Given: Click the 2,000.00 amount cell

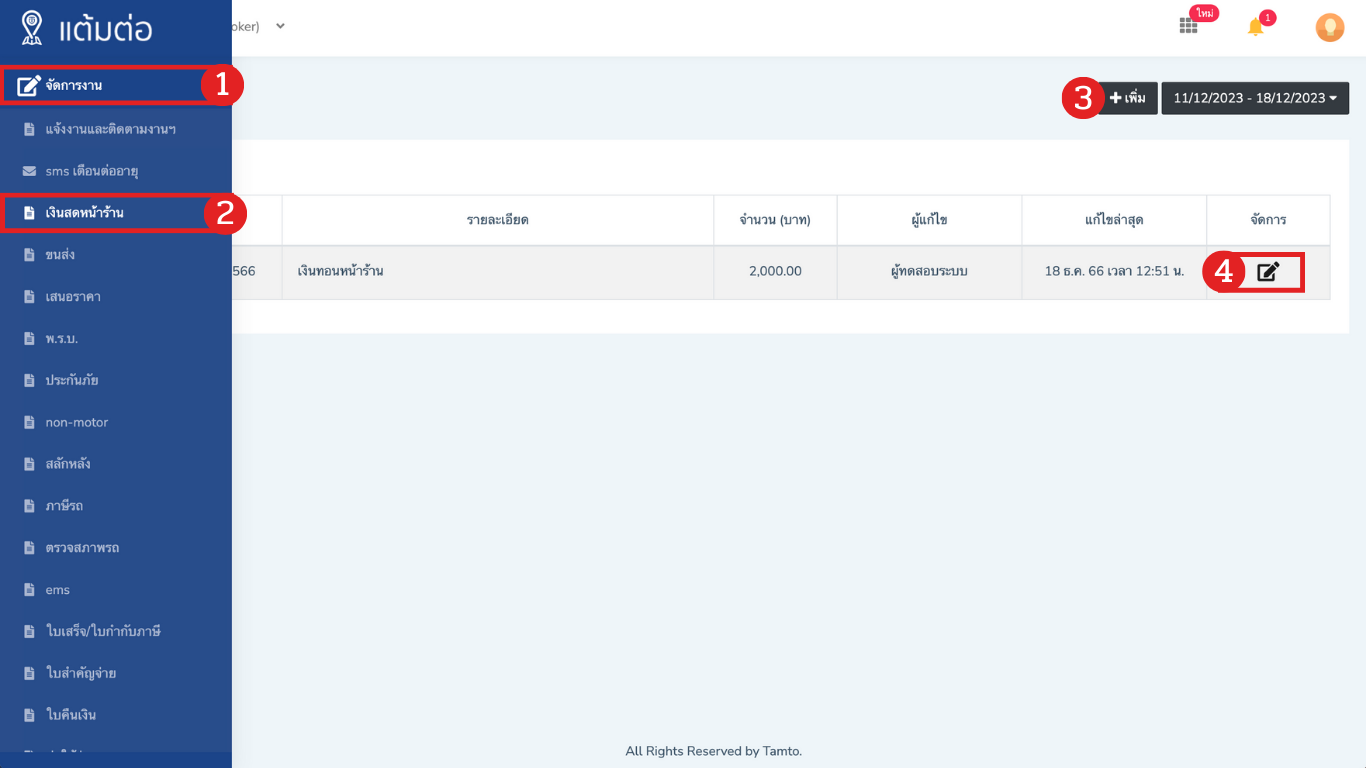Looking at the screenshot, I should click(775, 271).
